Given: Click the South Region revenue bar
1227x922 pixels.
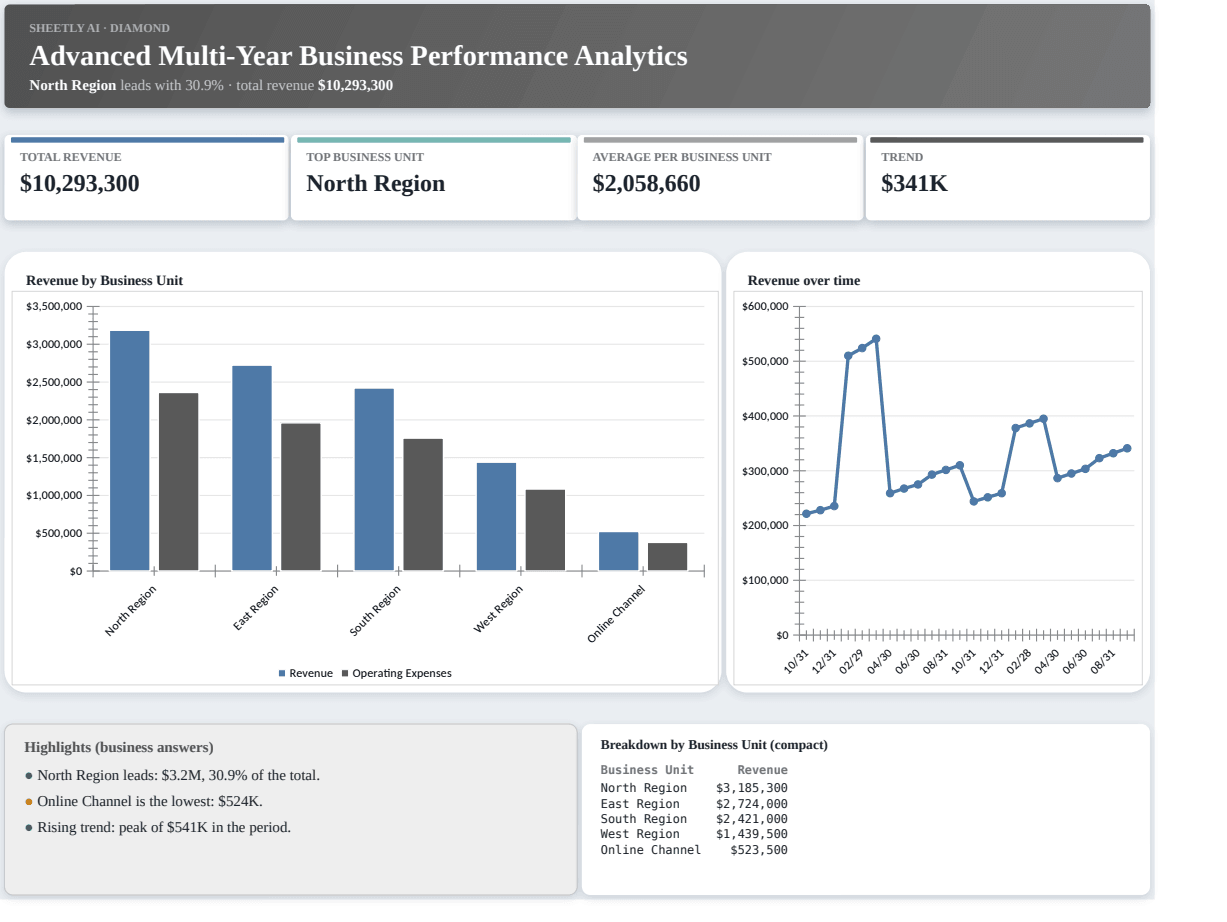Looking at the screenshot, I should (374, 480).
